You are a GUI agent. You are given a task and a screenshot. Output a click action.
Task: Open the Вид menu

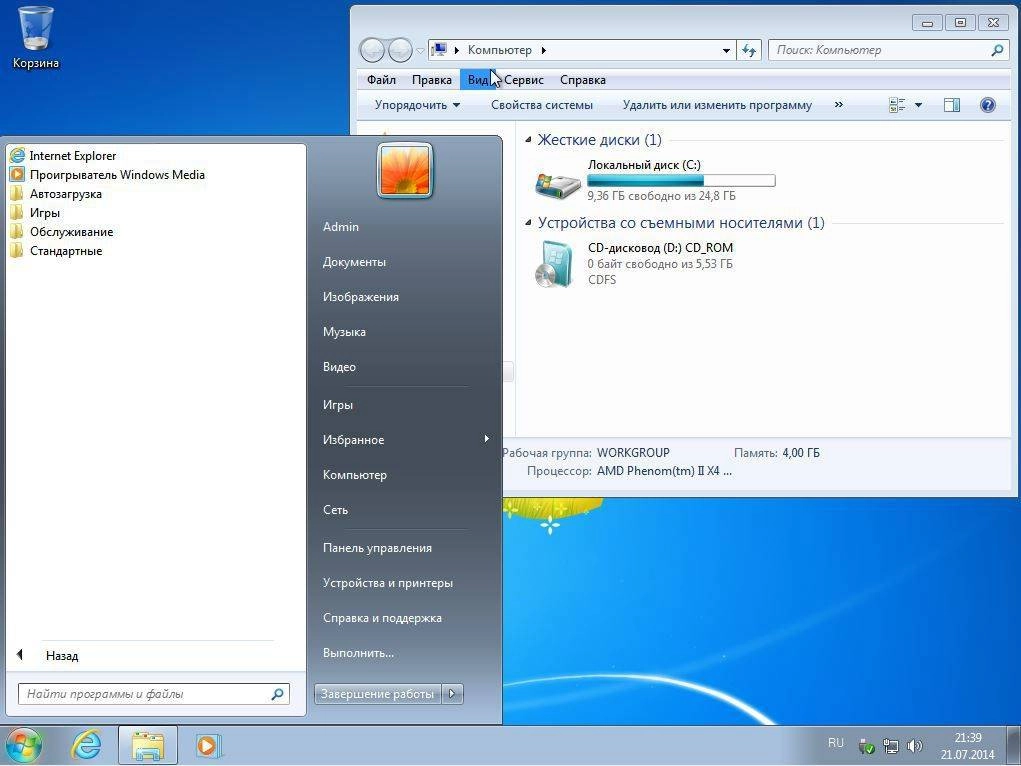tap(478, 79)
